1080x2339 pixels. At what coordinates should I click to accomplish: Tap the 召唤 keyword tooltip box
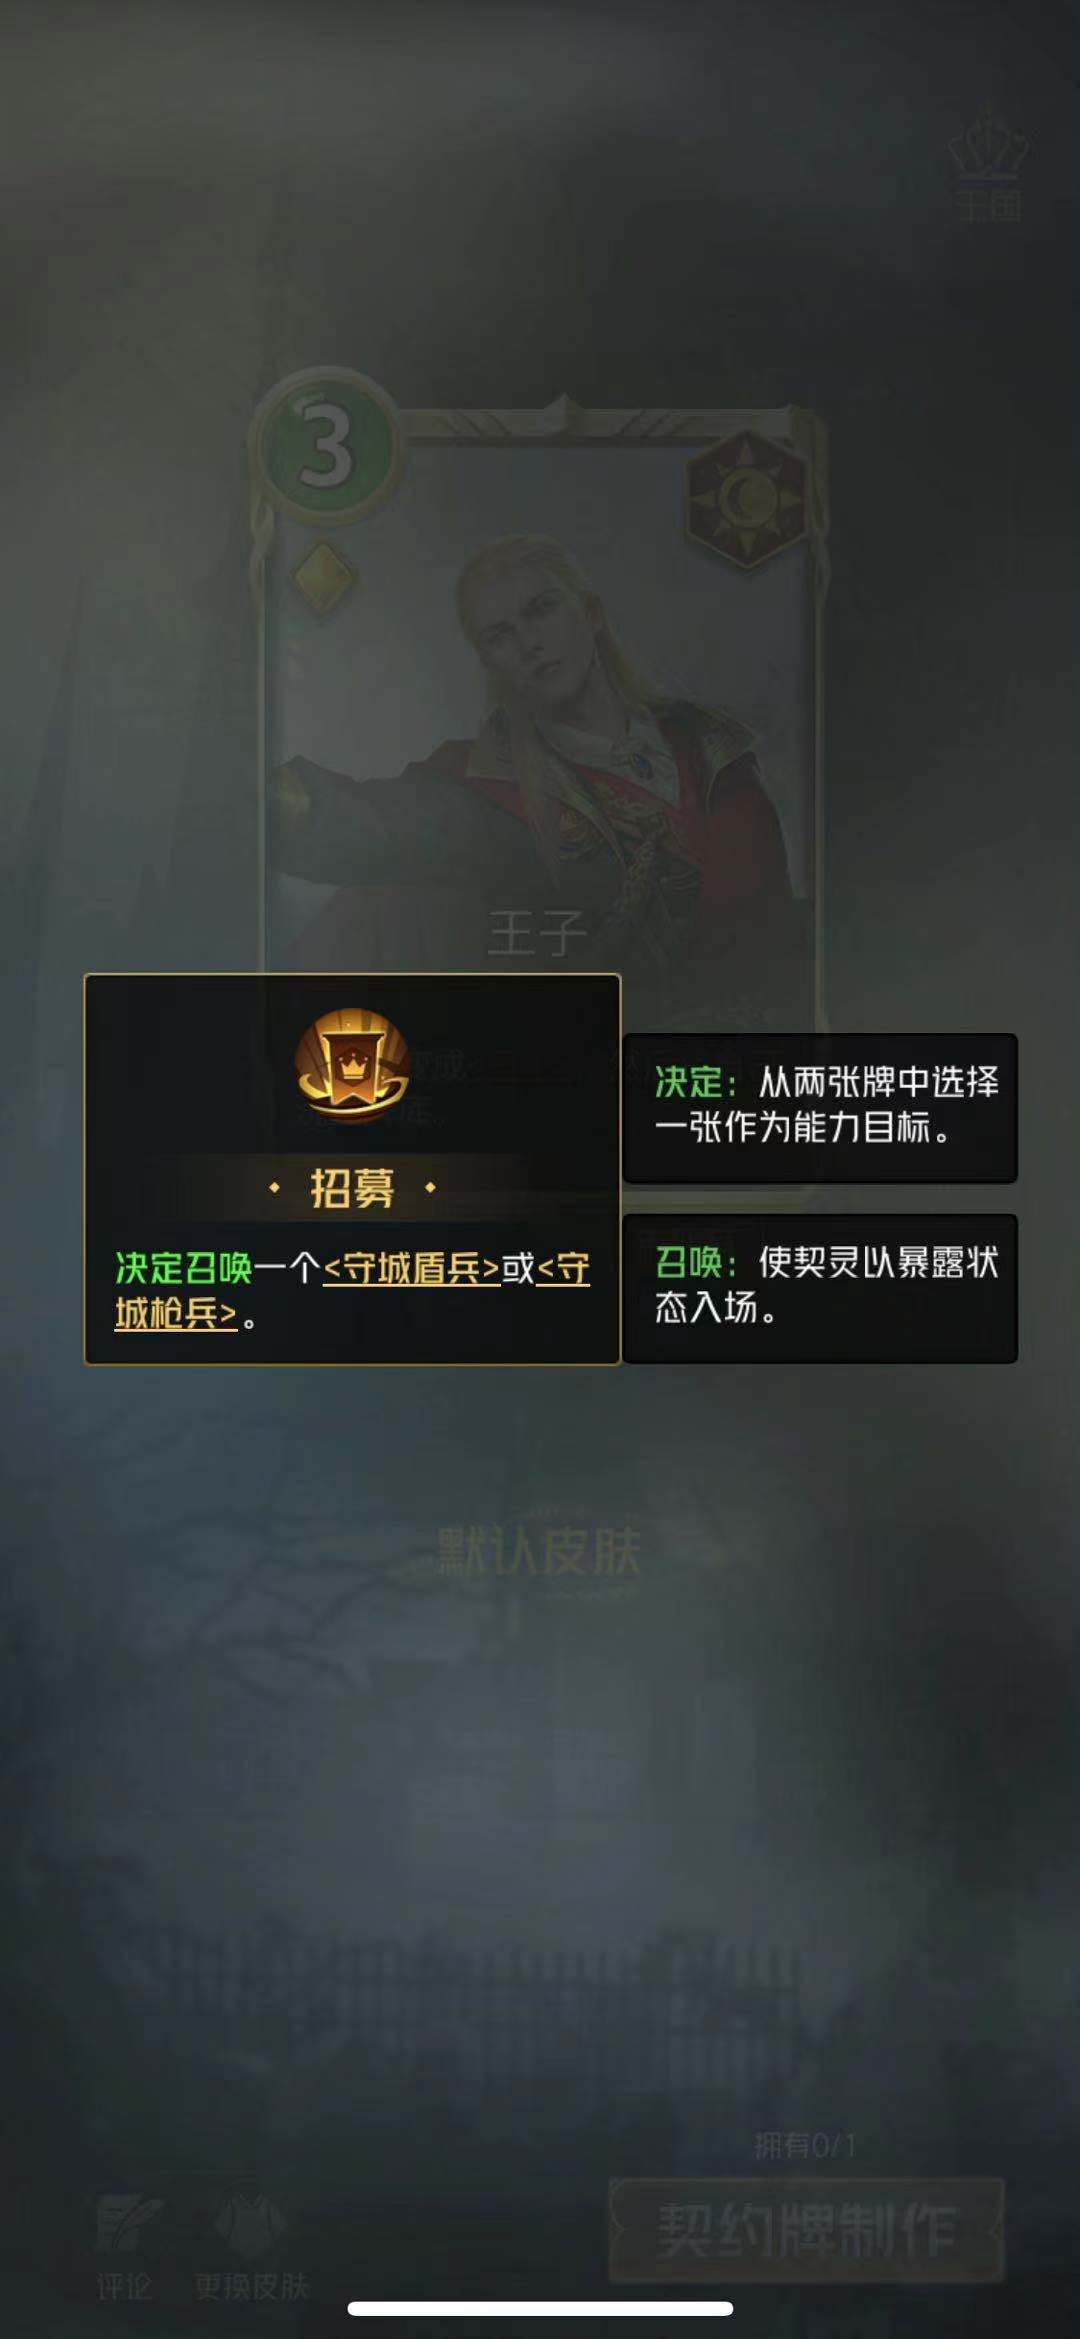pyautogui.click(x=820, y=1288)
